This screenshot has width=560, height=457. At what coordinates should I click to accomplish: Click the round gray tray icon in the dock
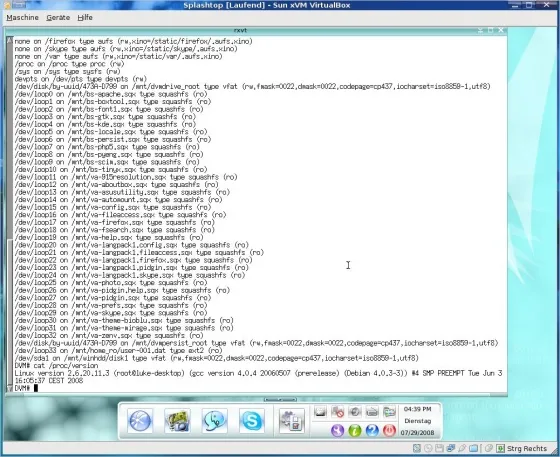pyautogui.click(x=355, y=412)
